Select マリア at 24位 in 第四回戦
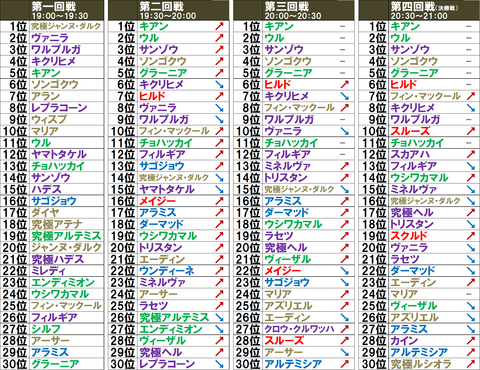The image size is (480, 370). [x=404, y=294]
